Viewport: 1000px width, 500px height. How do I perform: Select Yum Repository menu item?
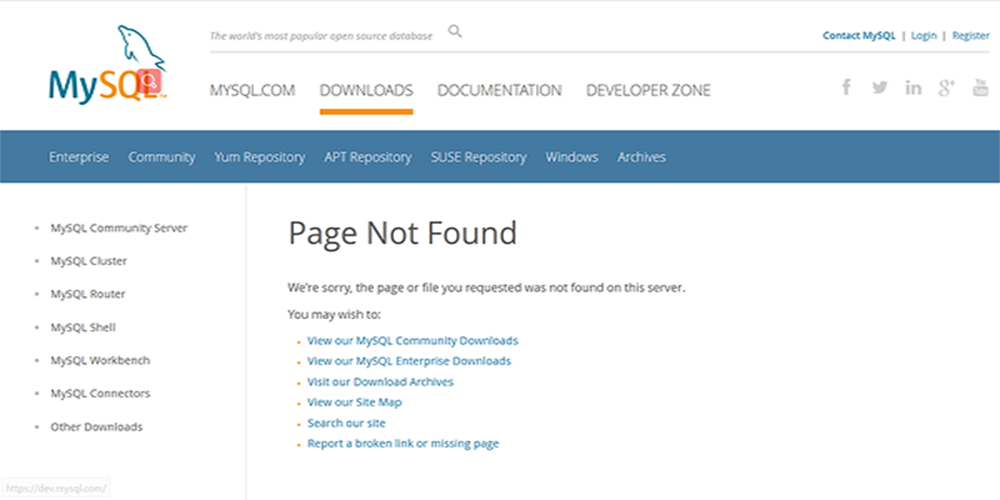click(260, 157)
